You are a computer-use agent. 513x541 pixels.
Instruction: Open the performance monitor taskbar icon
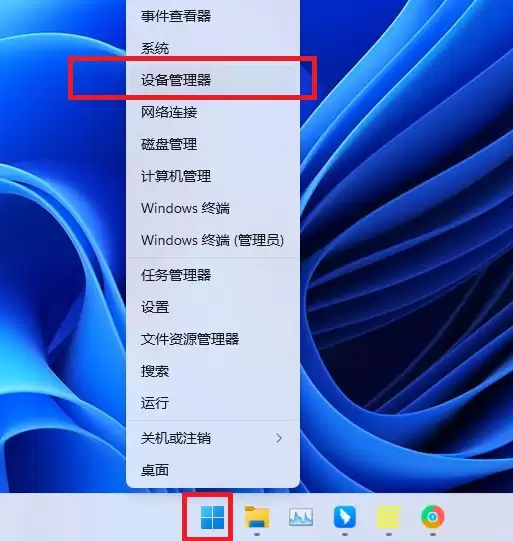pyautogui.click(x=301, y=517)
